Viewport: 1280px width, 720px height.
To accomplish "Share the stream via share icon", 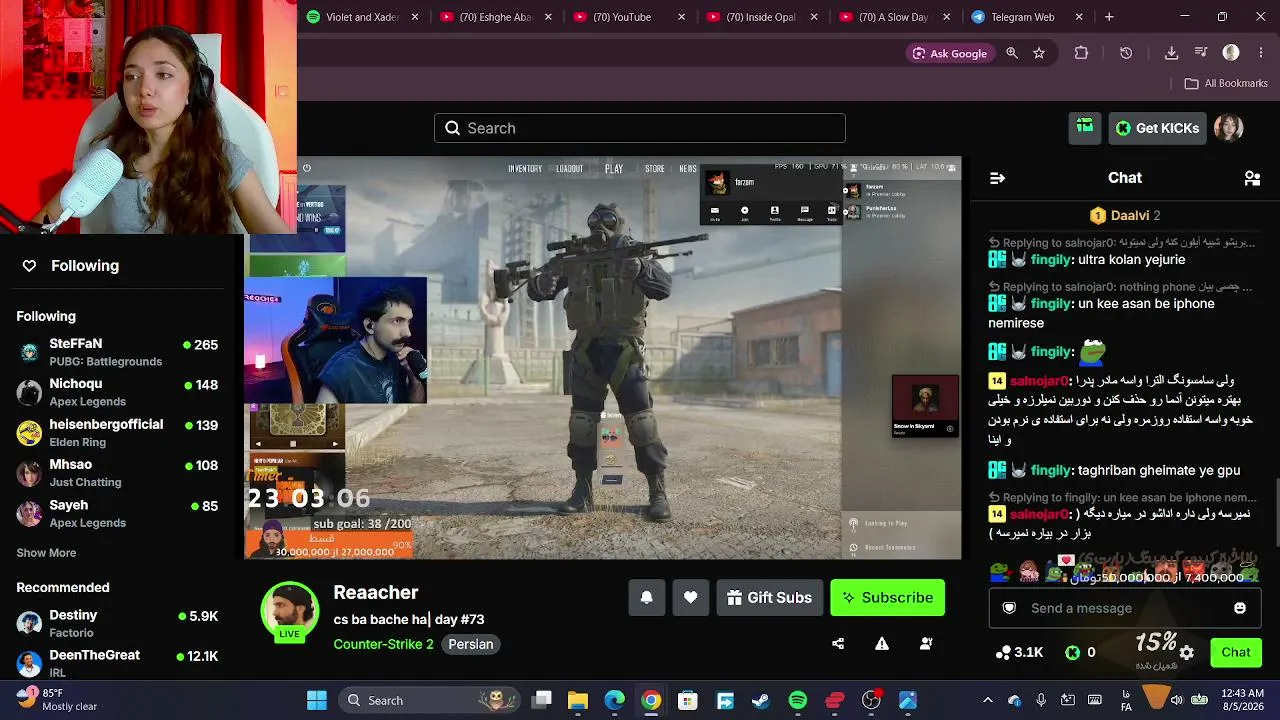I will [838, 644].
